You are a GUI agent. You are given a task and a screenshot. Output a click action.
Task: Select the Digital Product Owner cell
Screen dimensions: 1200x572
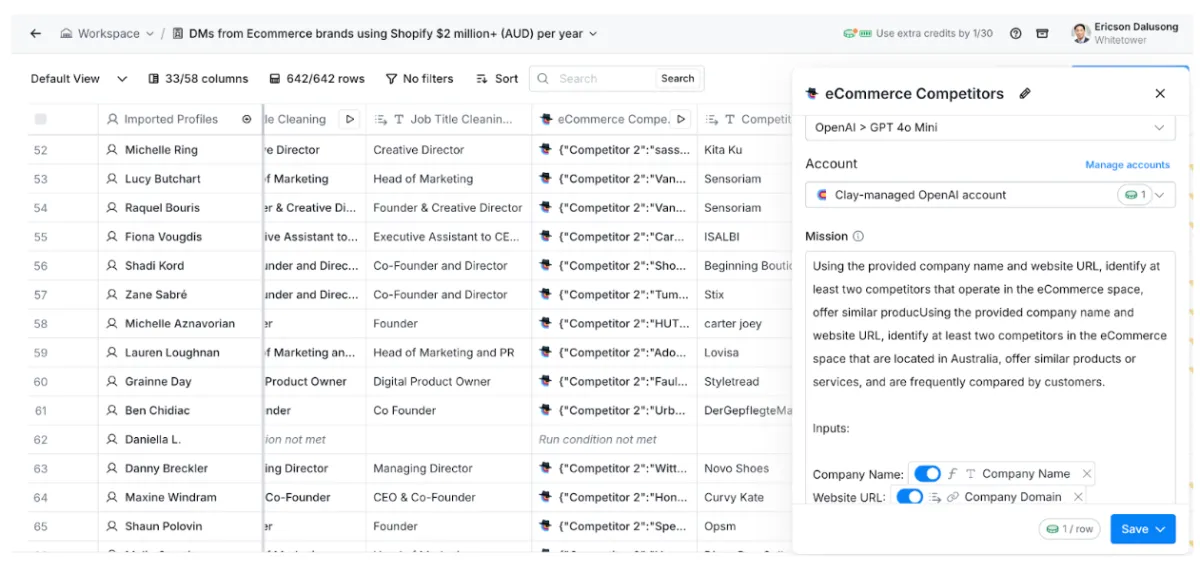tap(449, 382)
